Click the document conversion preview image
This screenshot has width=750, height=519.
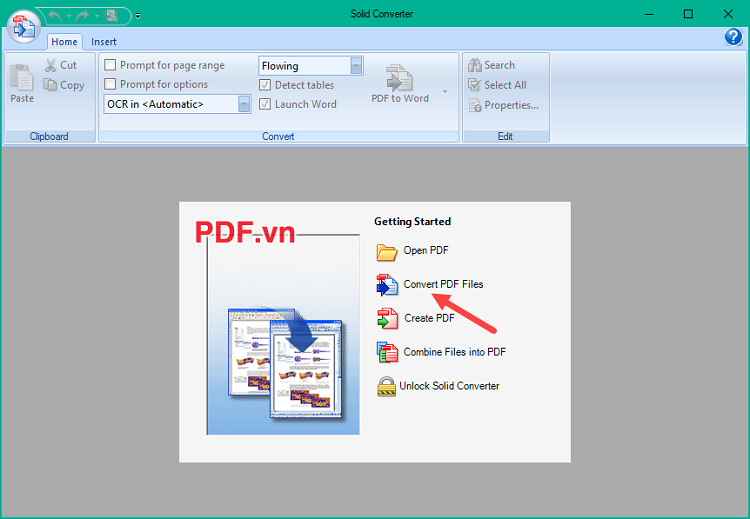[x=283, y=335]
